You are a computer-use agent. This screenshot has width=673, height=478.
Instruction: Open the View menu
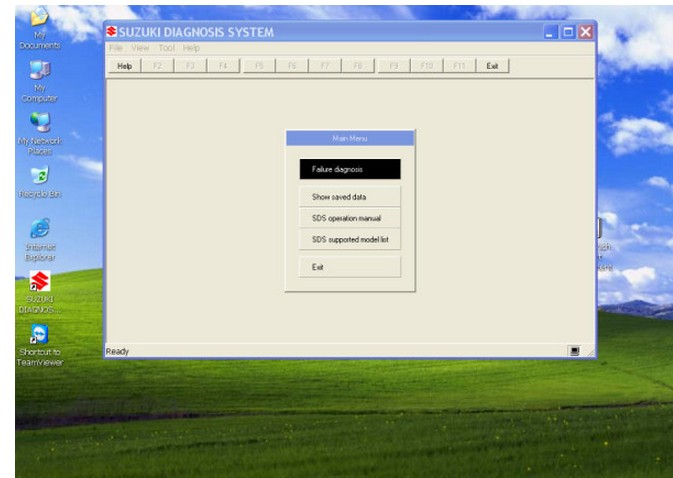point(140,48)
